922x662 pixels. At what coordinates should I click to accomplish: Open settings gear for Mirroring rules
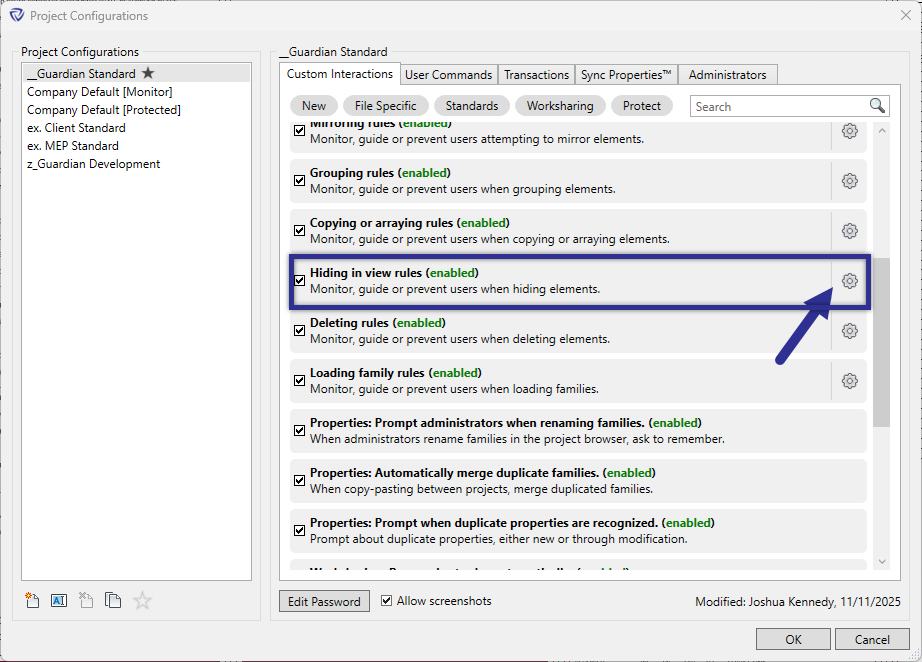[x=849, y=130]
